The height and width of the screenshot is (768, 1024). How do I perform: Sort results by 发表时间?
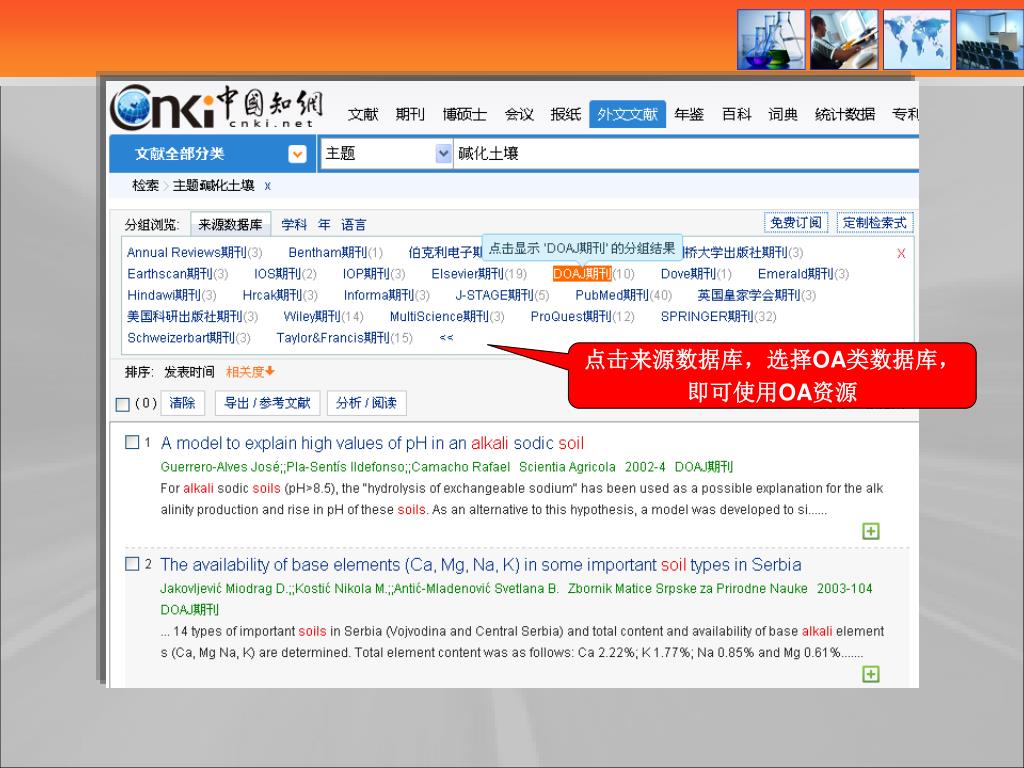(x=189, y=372)
